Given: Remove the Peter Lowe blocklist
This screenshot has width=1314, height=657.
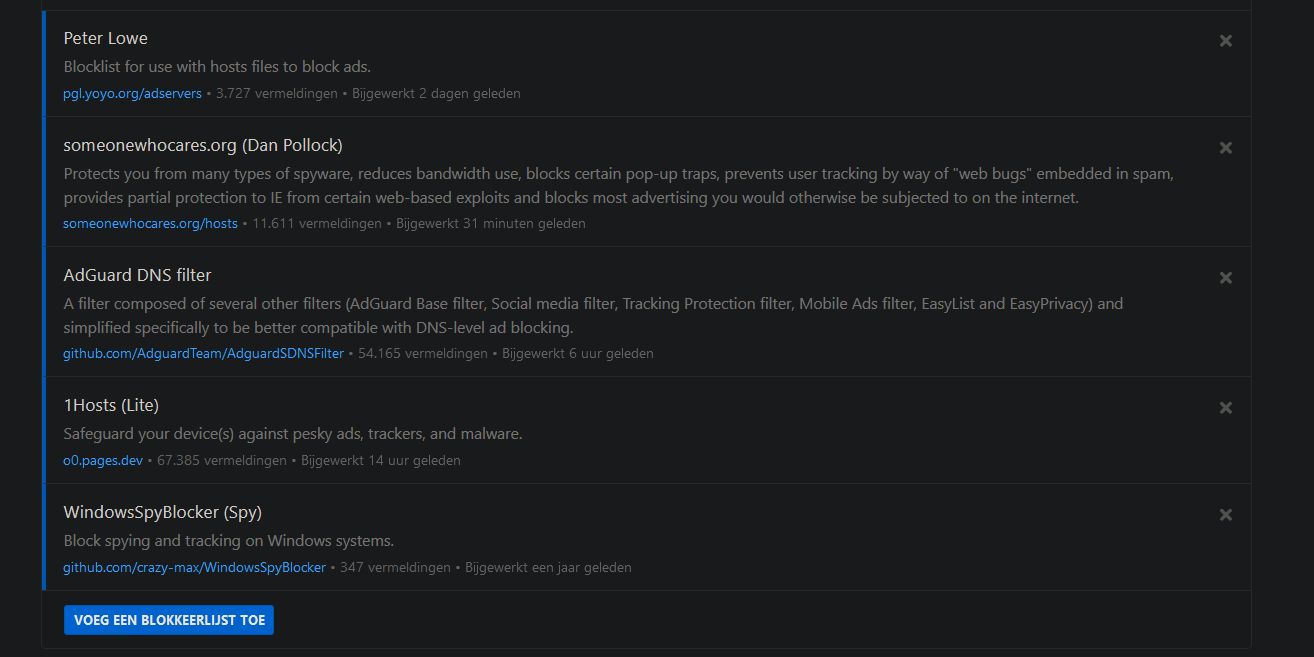Looking at the screenshot, I should coord(1225,41).
